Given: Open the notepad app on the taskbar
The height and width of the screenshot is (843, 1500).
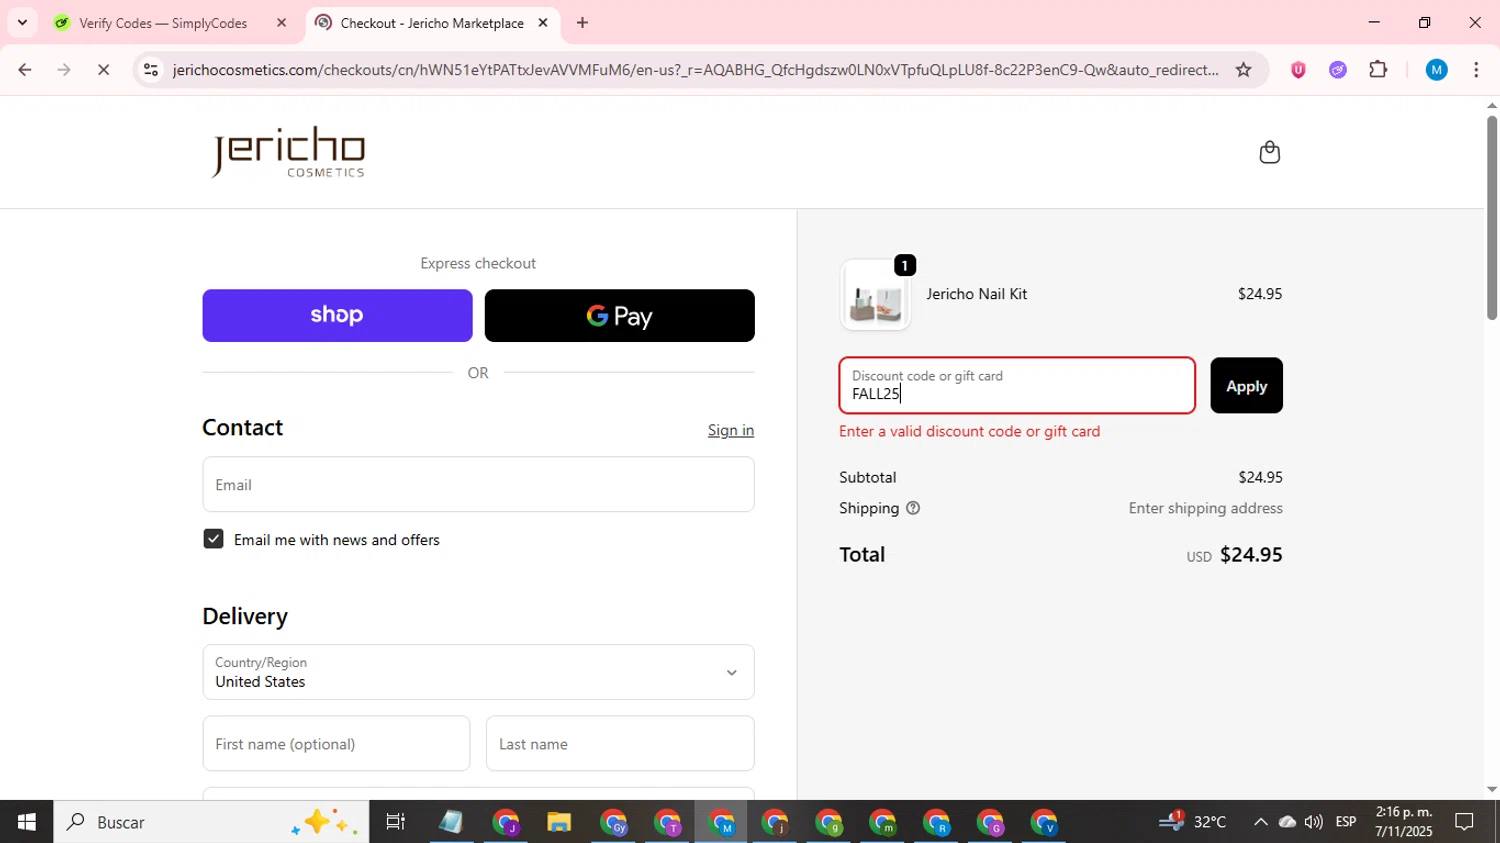Looking at the screenshot, I should 450,822.
